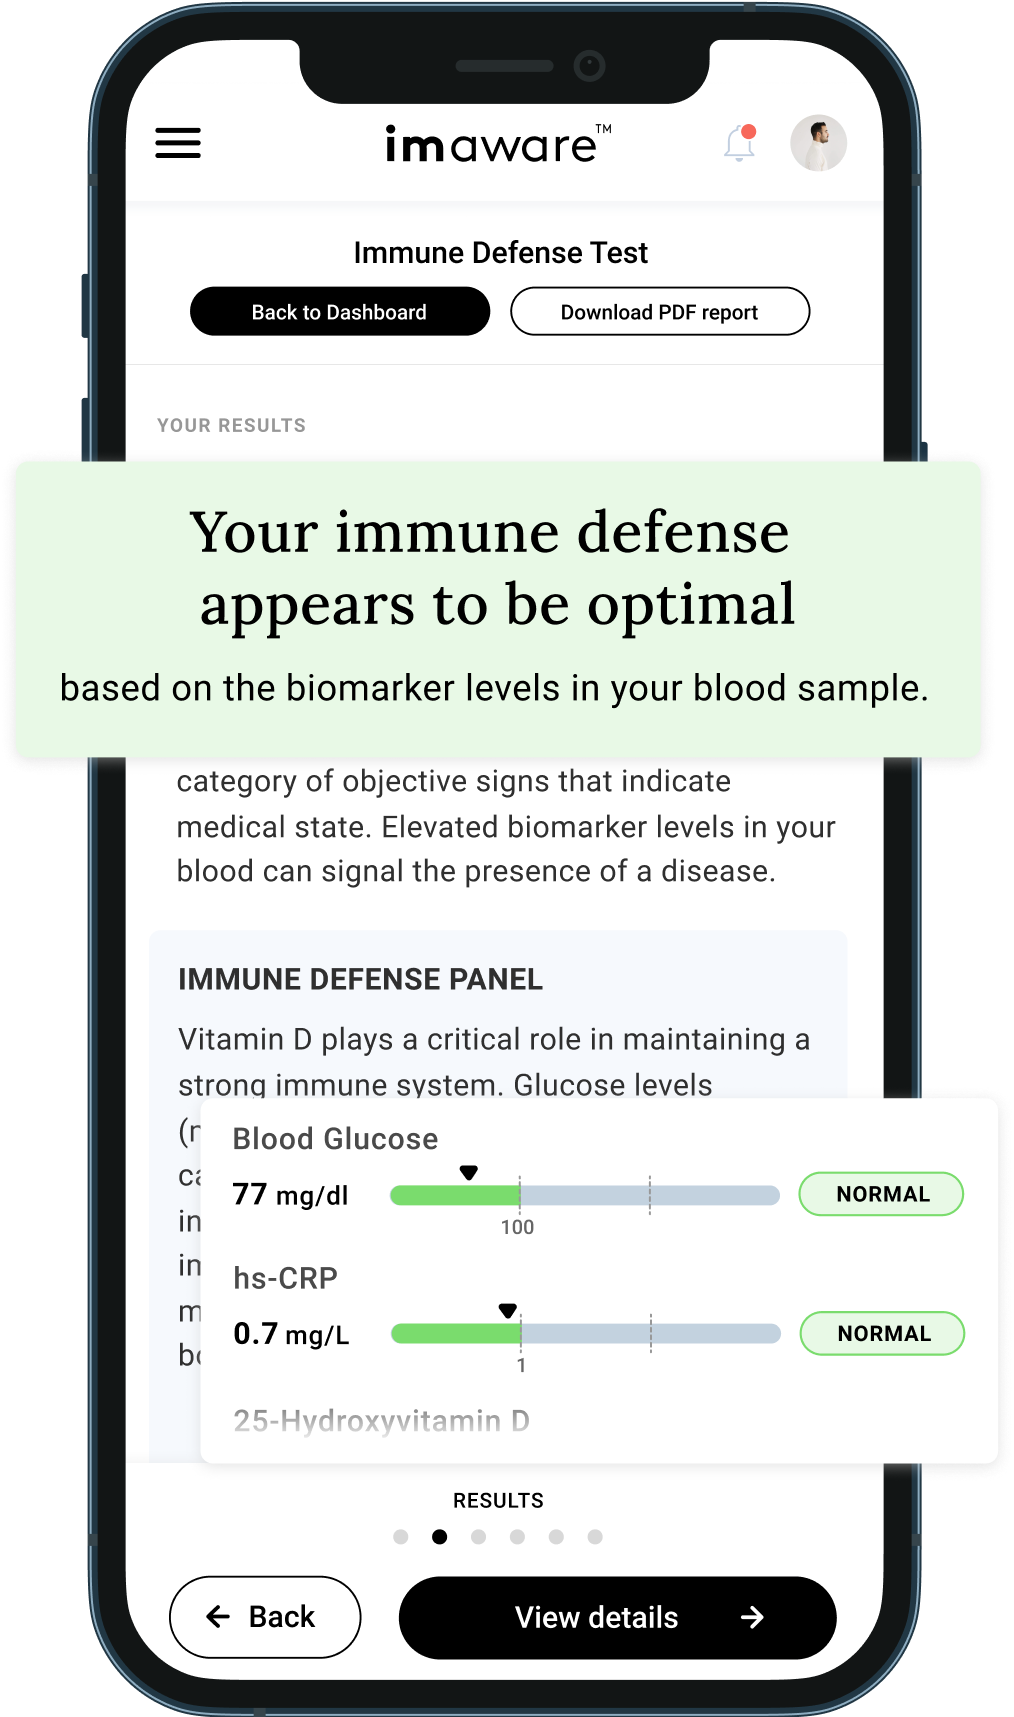Viewport: 1014px width, 1717px height.
Task: Expand the 25-Hydroxyvitamin D result
Action: click(x=382, y=1420)
